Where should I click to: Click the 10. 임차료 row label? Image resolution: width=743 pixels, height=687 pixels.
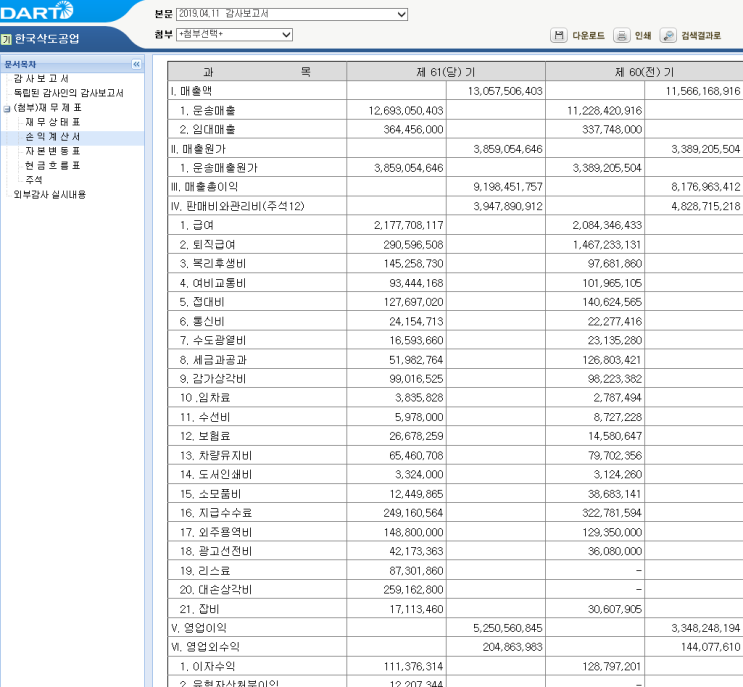(205, 398)
